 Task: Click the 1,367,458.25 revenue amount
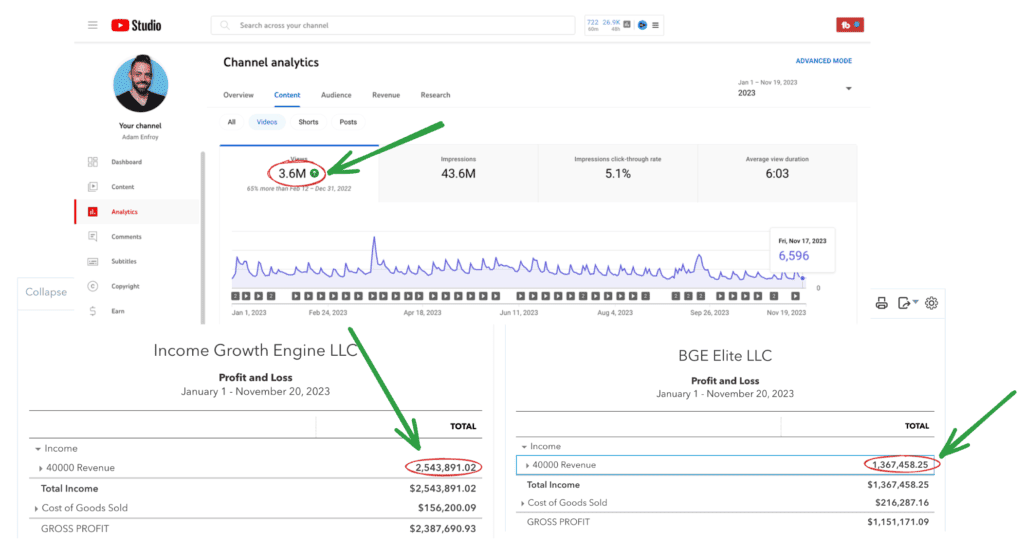pos(900,465)
